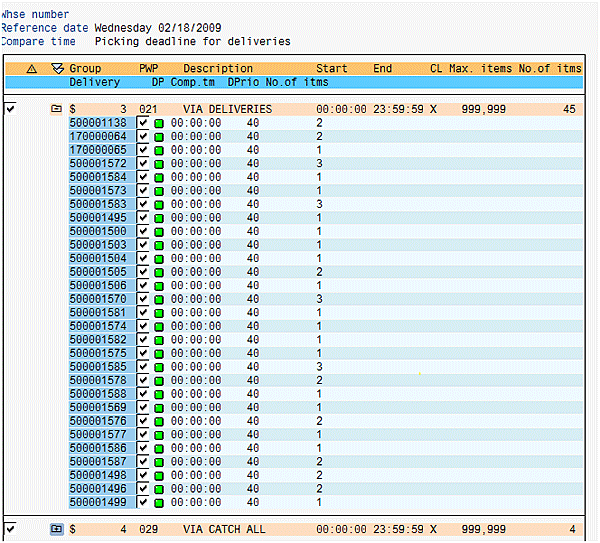Toggle checkbox for group 4 VIA CATCH ALL
The width and height of the screenshot is (600, 543).
coord(11,529)
